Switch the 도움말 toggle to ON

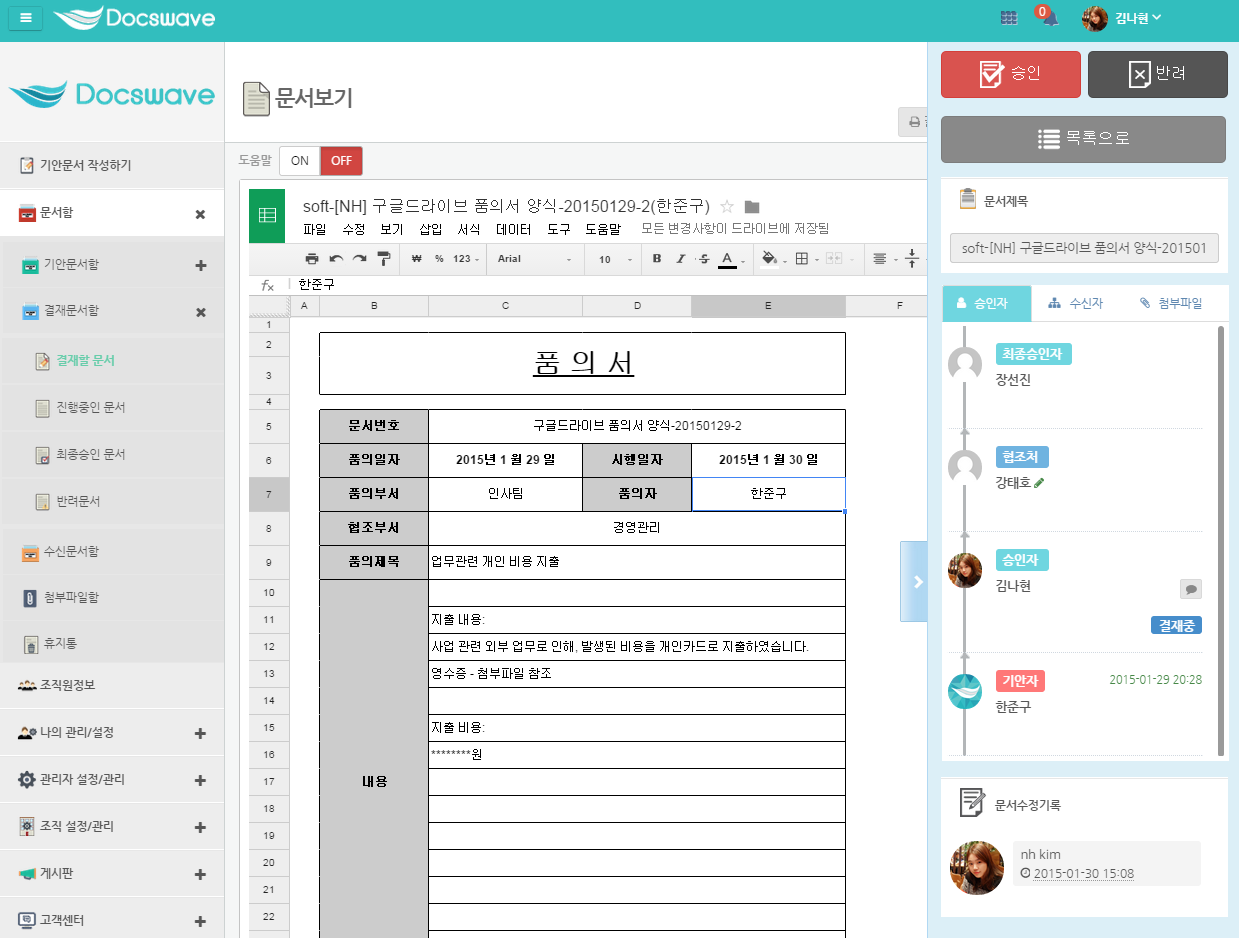click(299, 161)
